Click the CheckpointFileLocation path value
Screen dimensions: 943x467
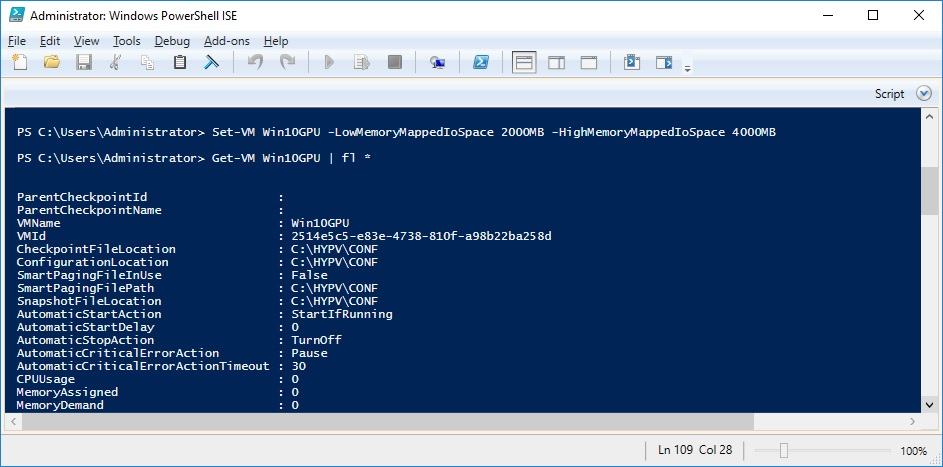tap(334, 249)
